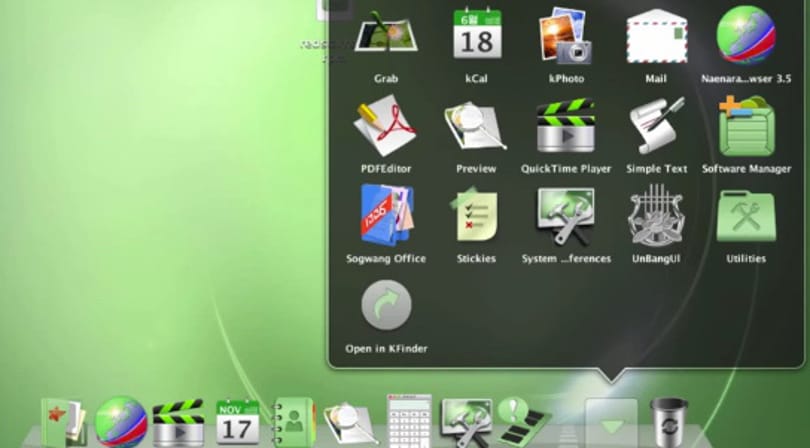
Task: Start PDFEditor from the app grid
Action: [x=385, y=126]
